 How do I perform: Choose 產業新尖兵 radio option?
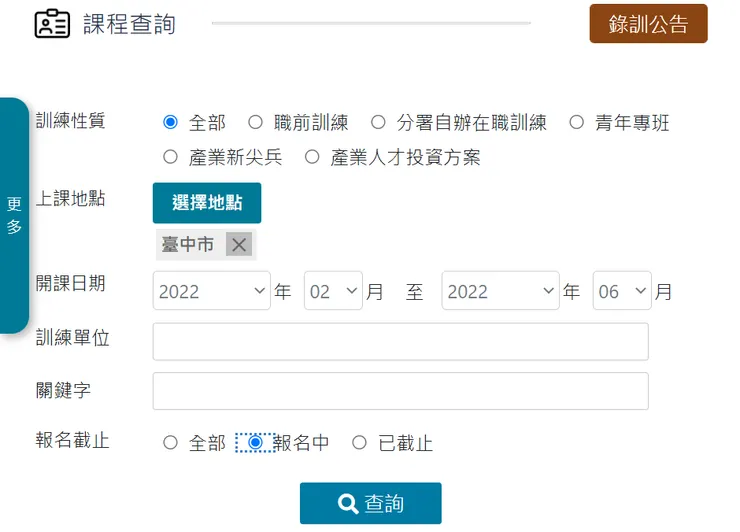point(170,157)
